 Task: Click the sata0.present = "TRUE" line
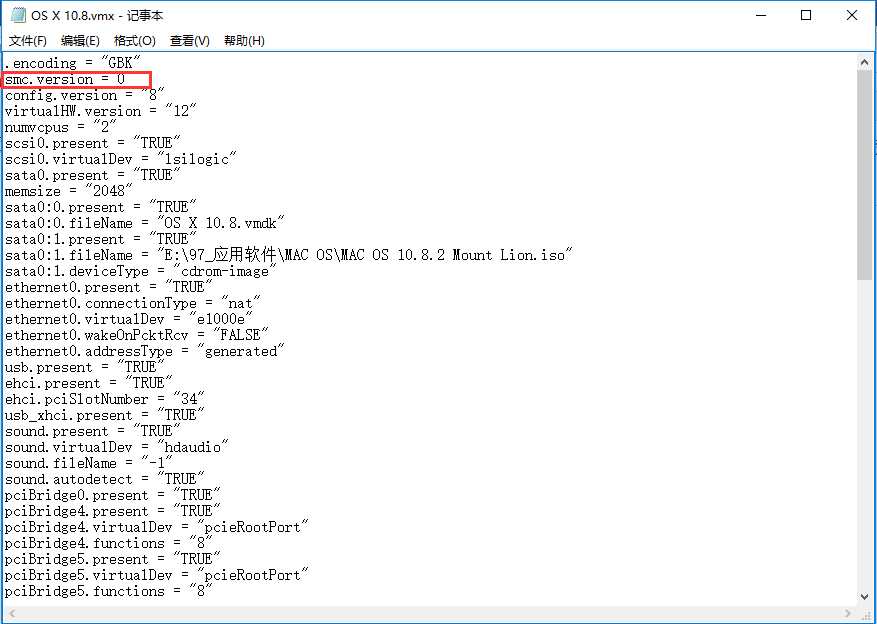(93, 175)
